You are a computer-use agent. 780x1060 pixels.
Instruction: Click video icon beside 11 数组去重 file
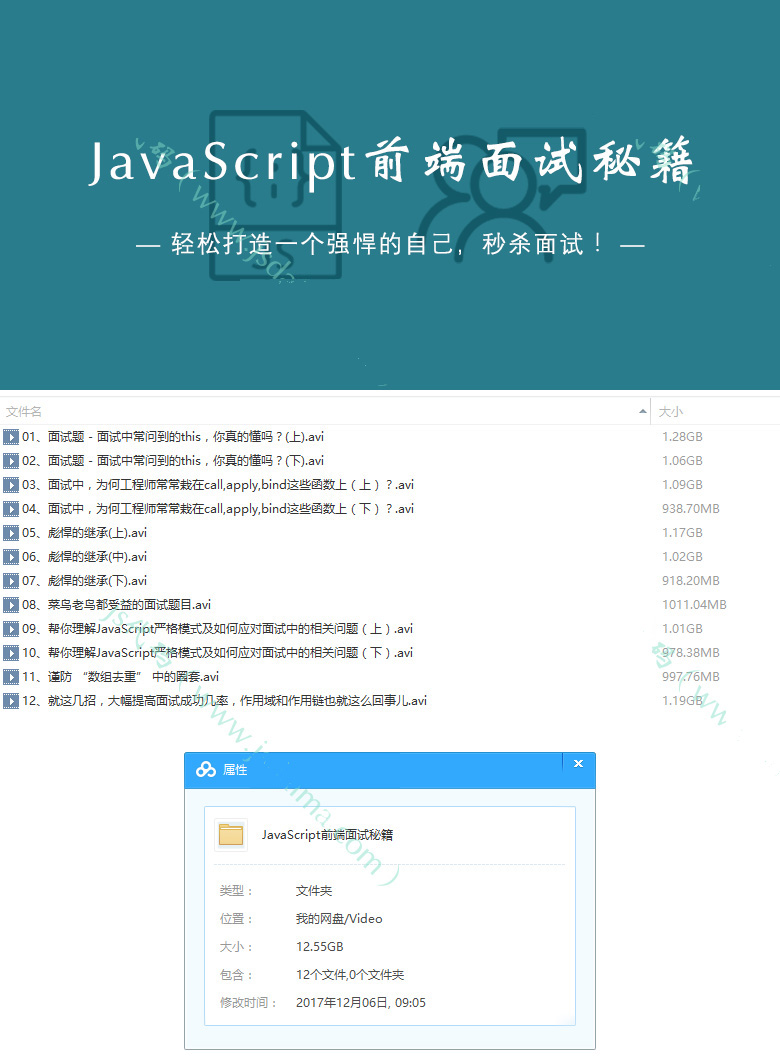point(11,677)
